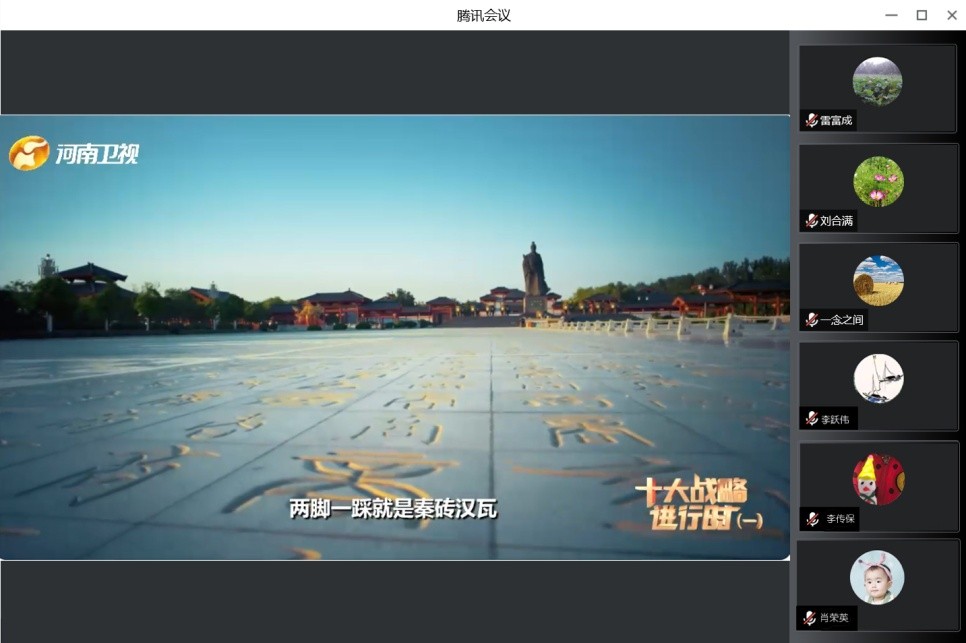Select 李传保's cartoon avatar

point(878,479)
